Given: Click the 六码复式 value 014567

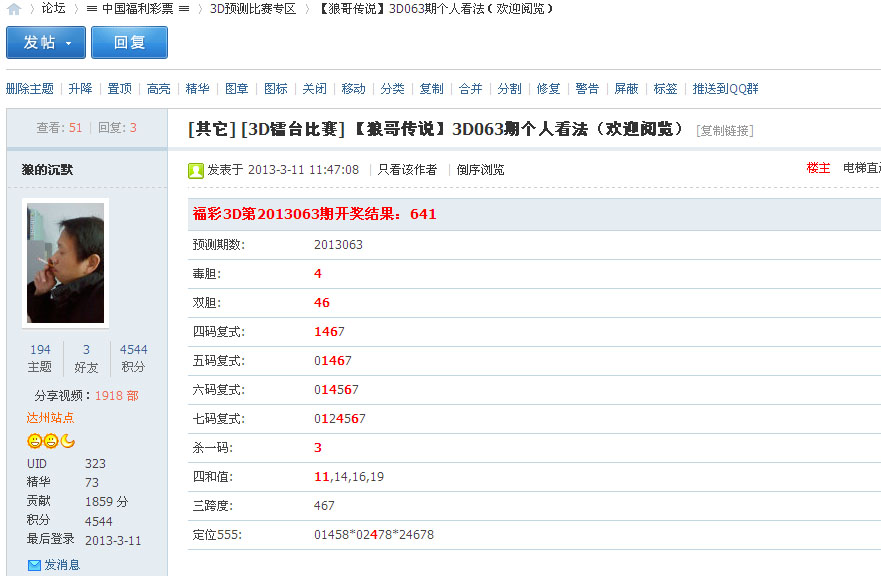Looking at the screenshot, I should point(336,389).
